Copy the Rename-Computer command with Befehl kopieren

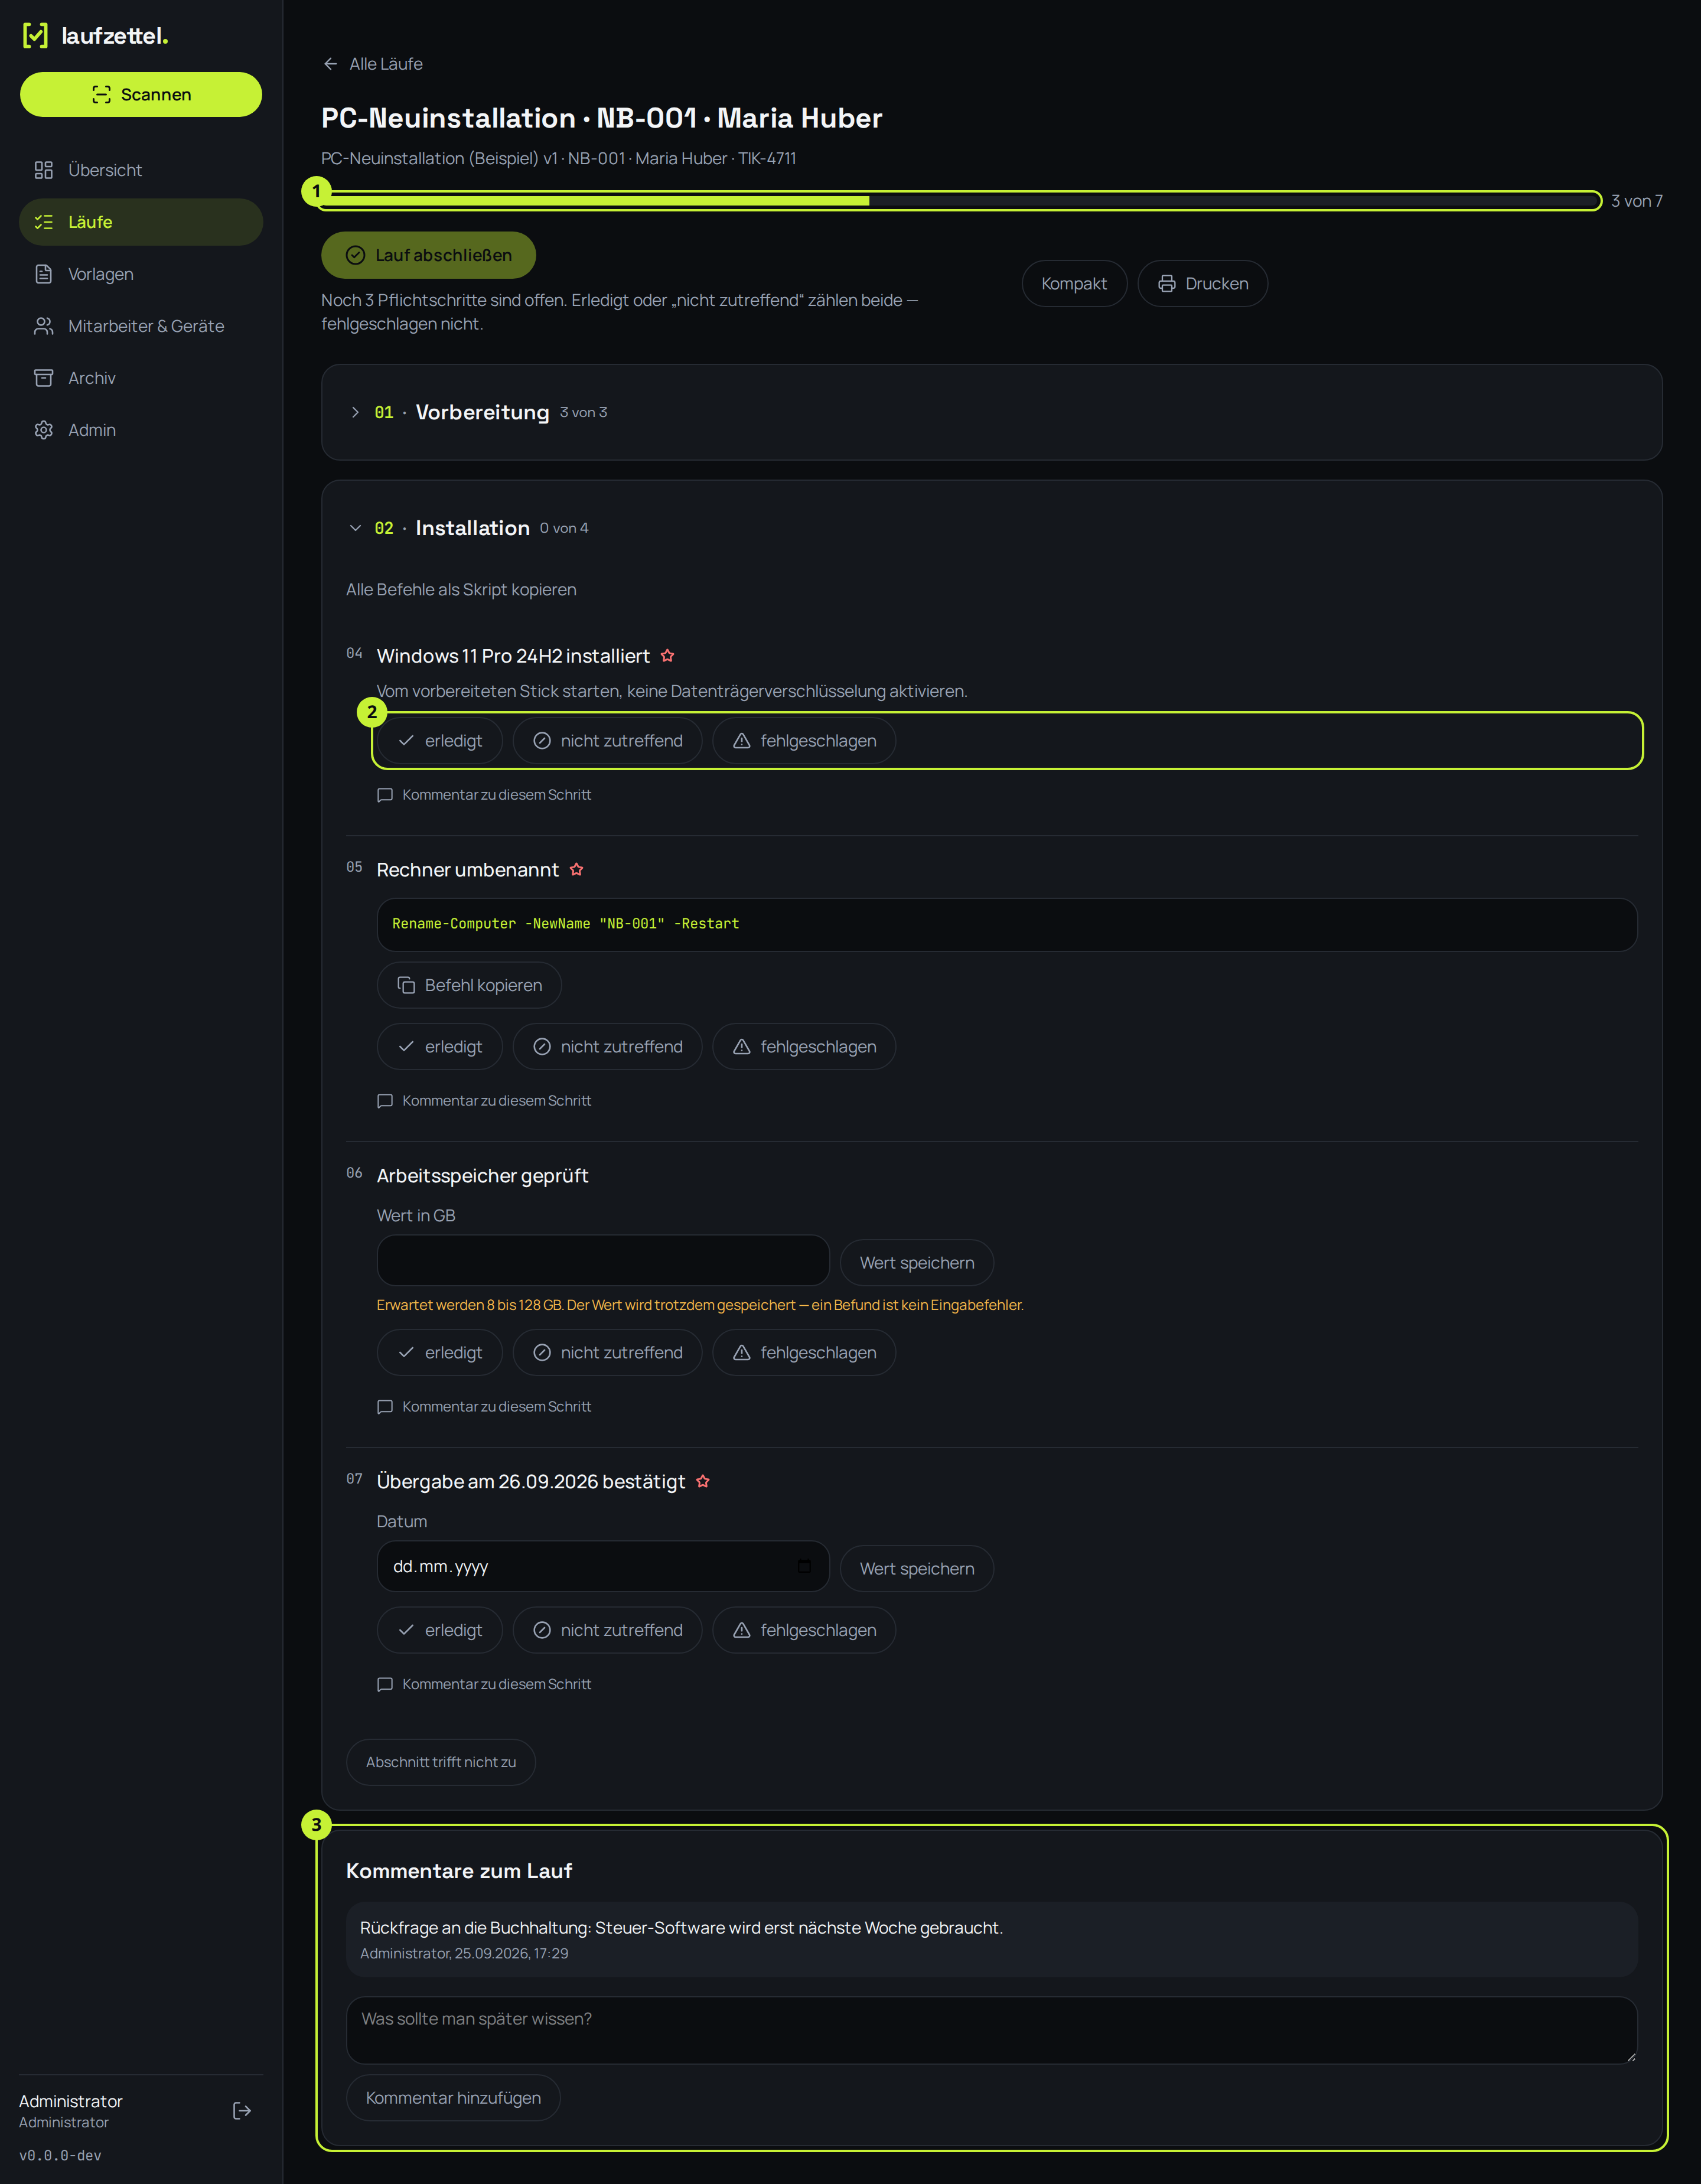pos(469,986)
